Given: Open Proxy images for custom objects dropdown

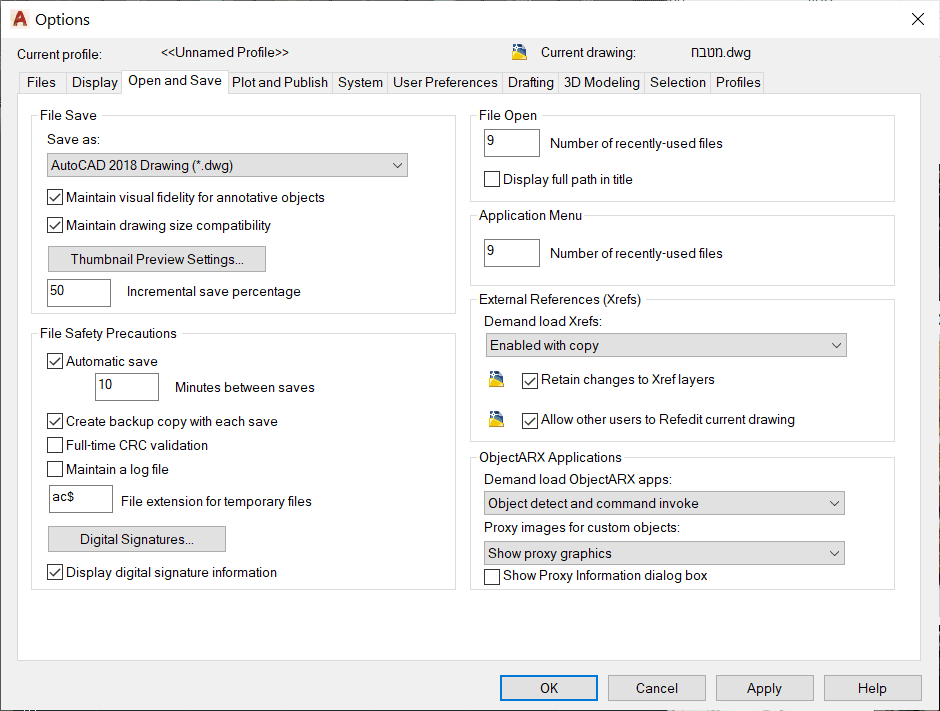Looking at the screenshot, I should 665,553.
